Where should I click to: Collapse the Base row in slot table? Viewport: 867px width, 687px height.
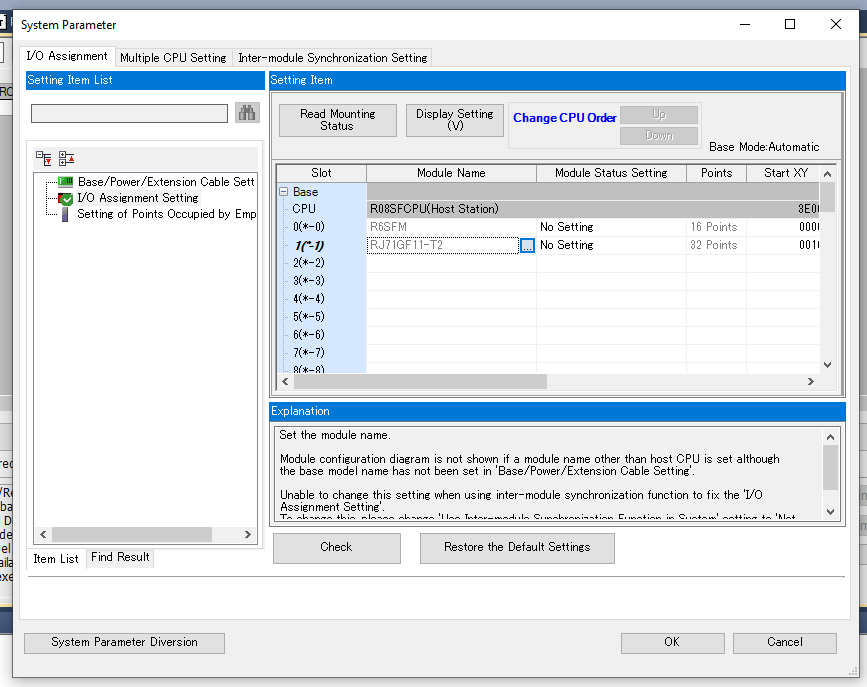click(x=284, y=191)
